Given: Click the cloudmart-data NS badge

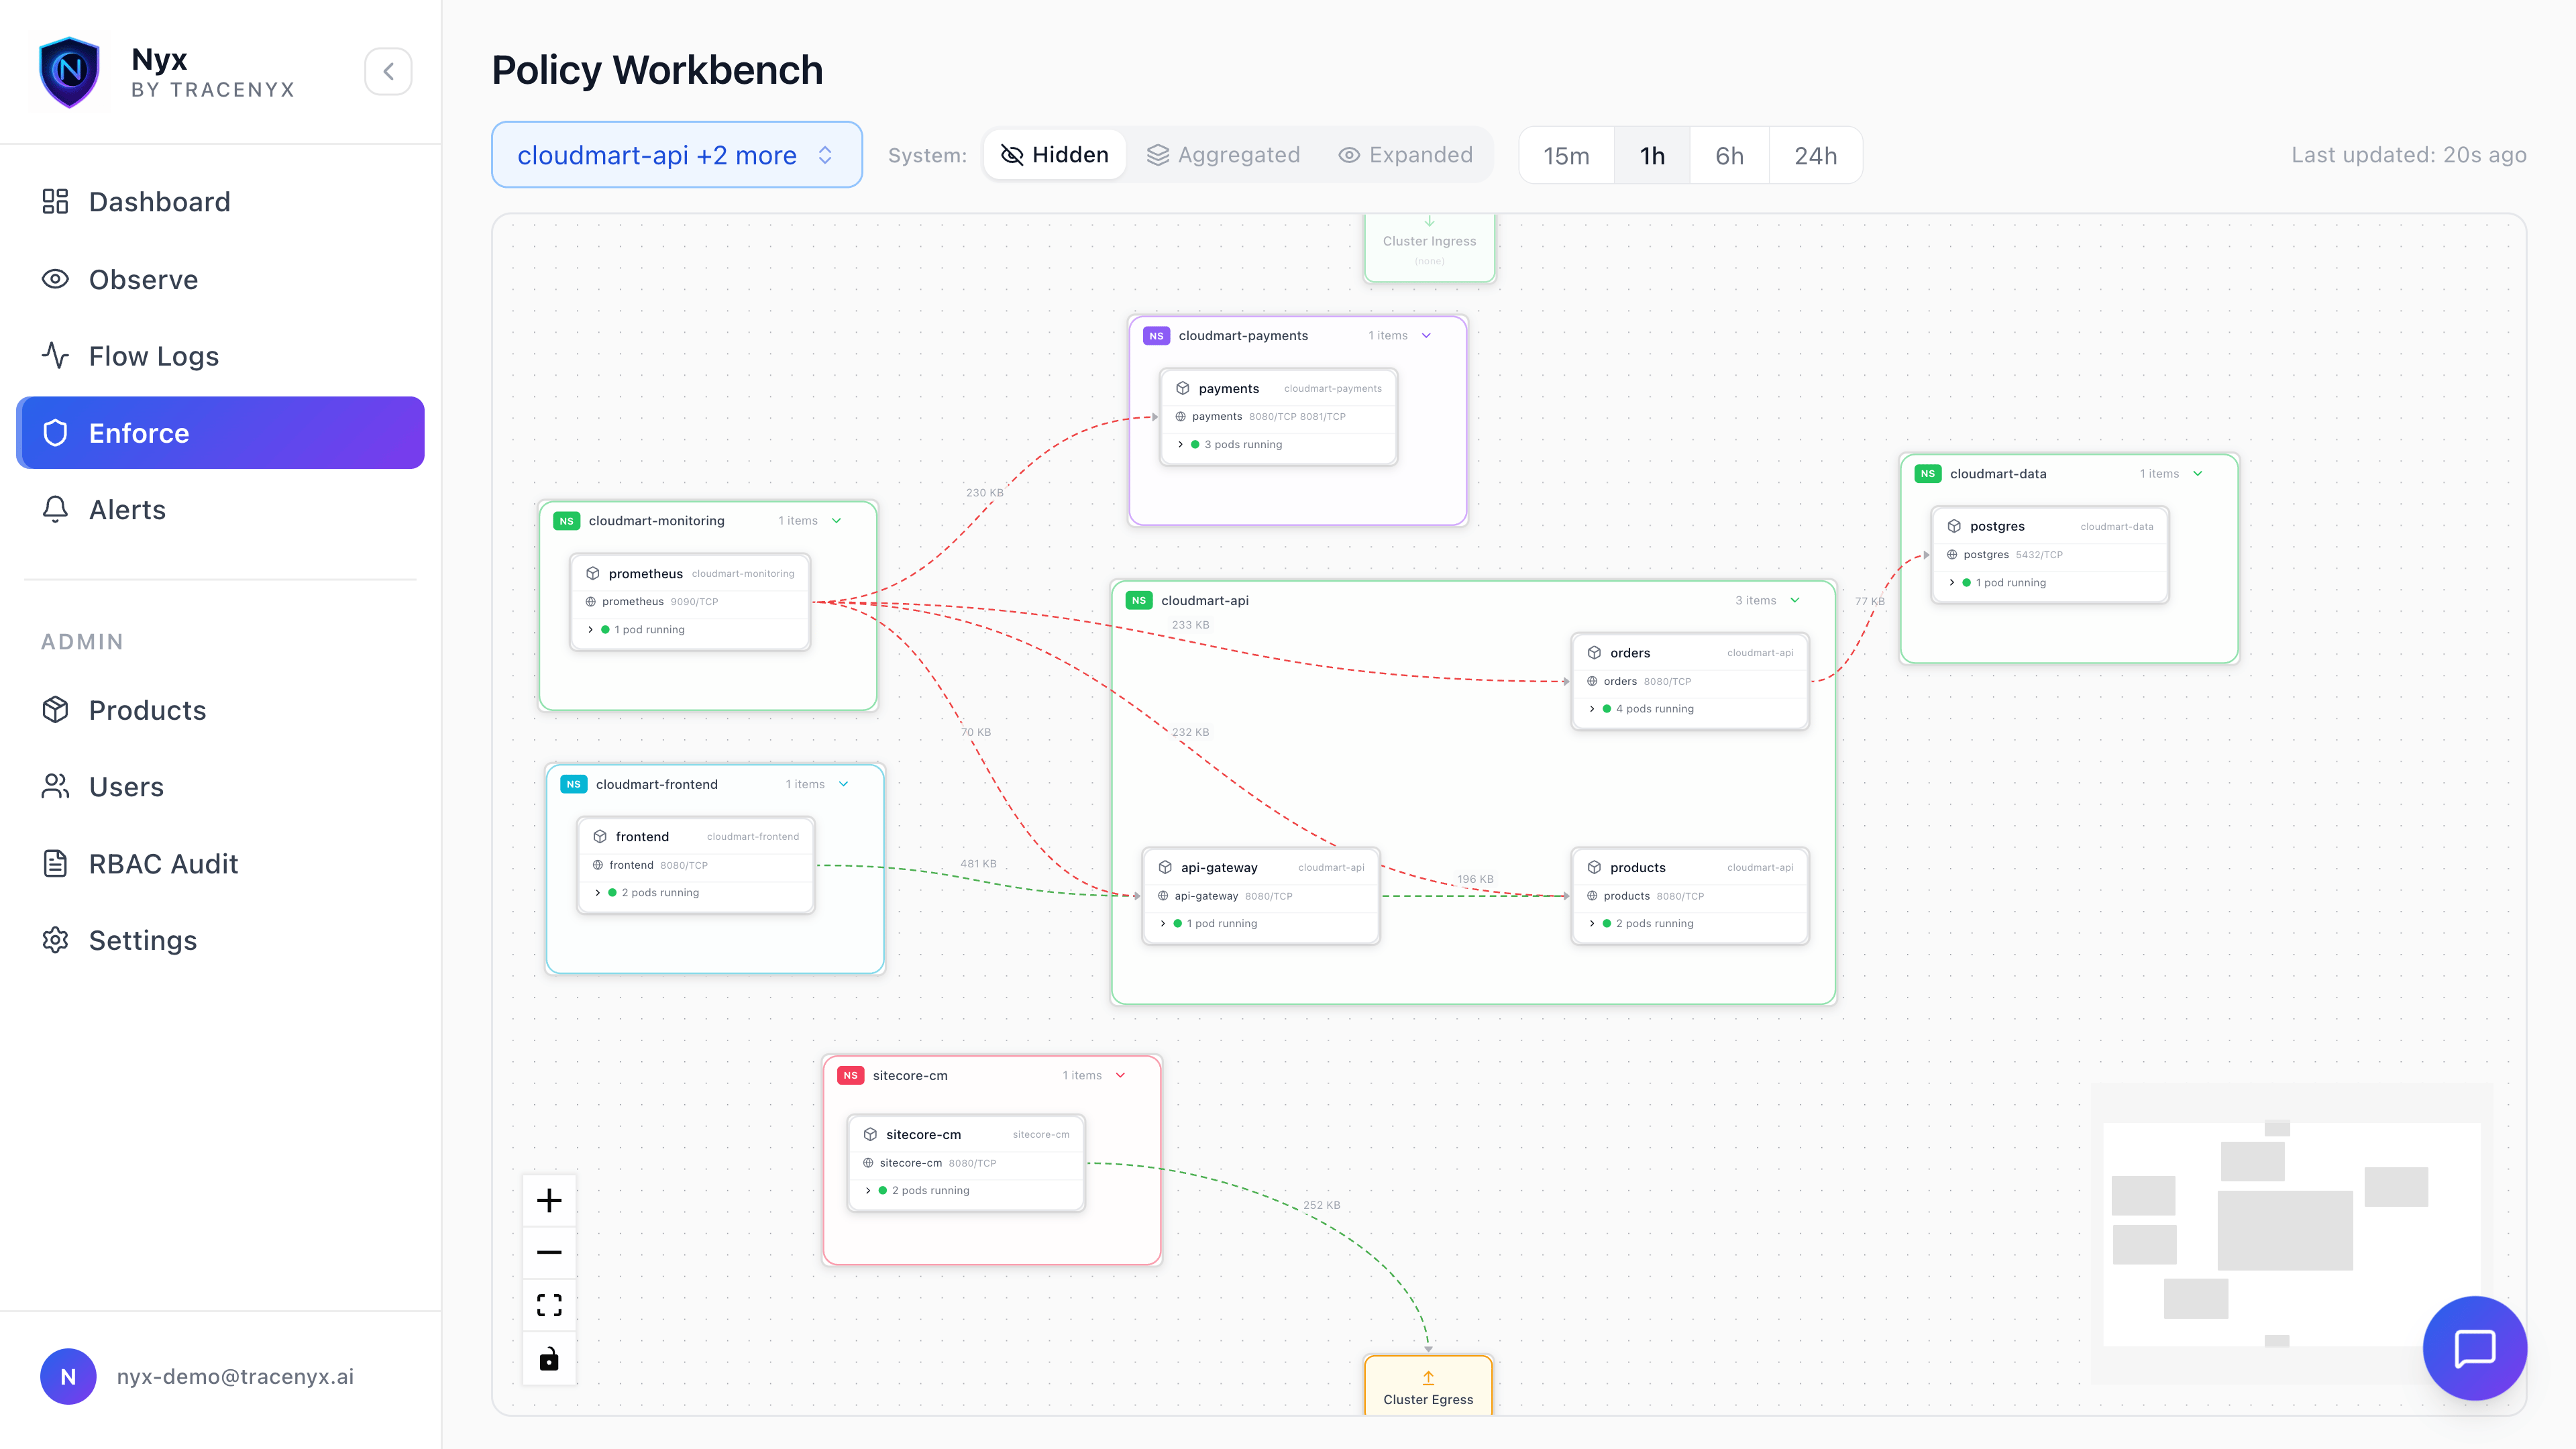Looking at the screenshot, I should pyautogui.click(x=1928, y=474).
